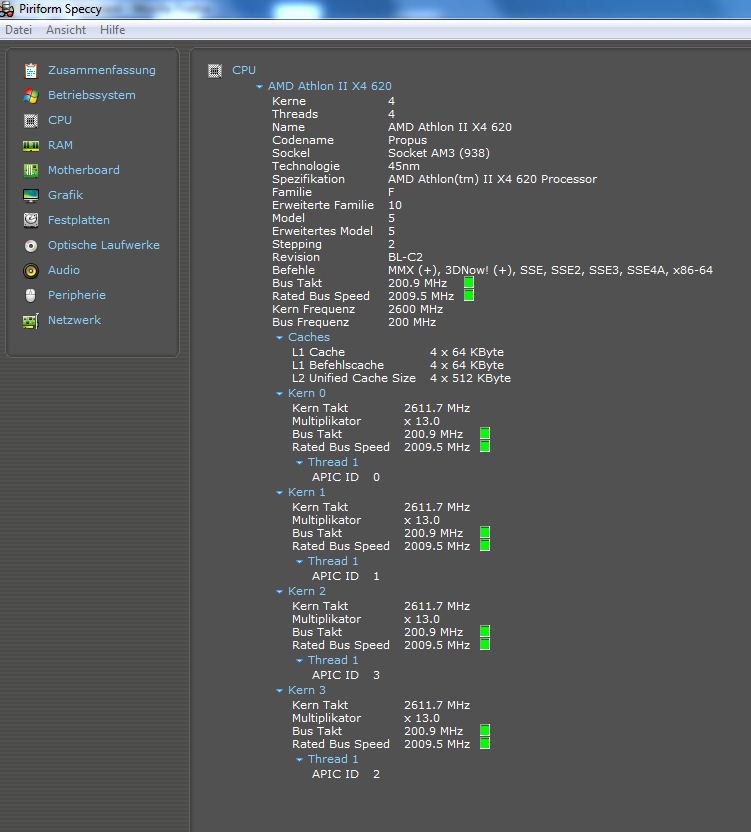The width and height of the screenshot is (751, 832).
Task: Click the L1 Befehlscache row
Action: click(398, 365)
